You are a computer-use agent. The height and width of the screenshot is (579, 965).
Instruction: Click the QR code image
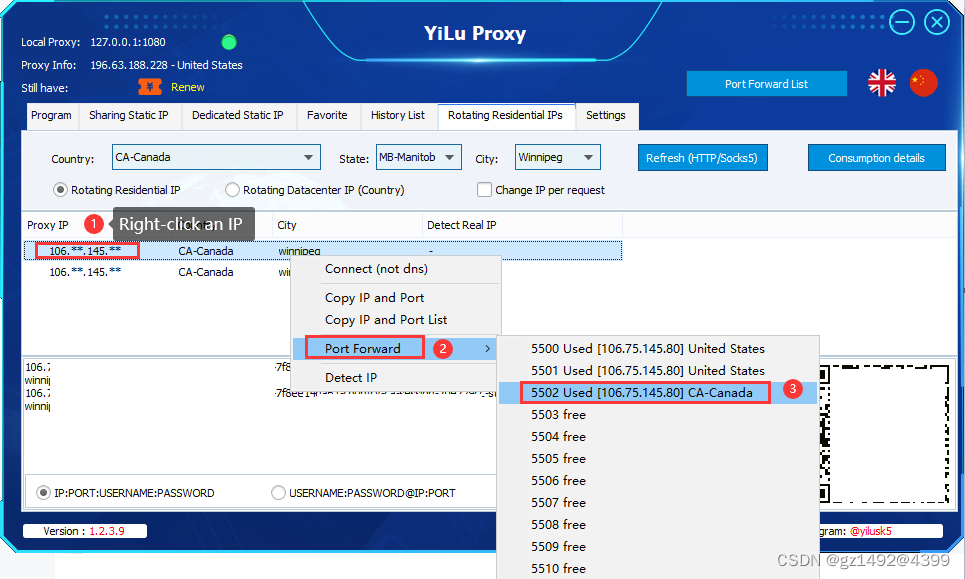884,434
